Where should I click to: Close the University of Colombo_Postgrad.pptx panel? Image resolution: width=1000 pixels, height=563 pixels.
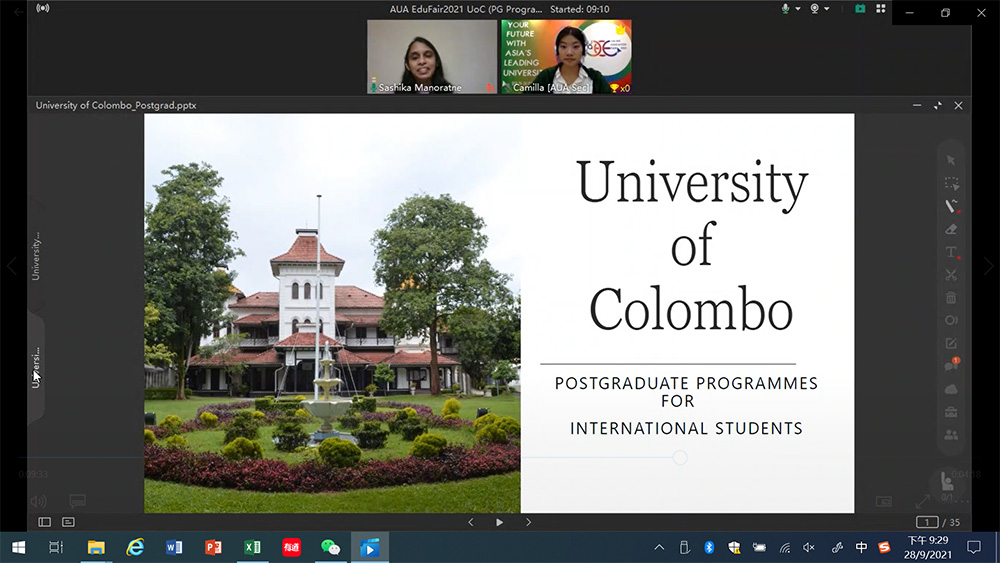pos(958,105)
